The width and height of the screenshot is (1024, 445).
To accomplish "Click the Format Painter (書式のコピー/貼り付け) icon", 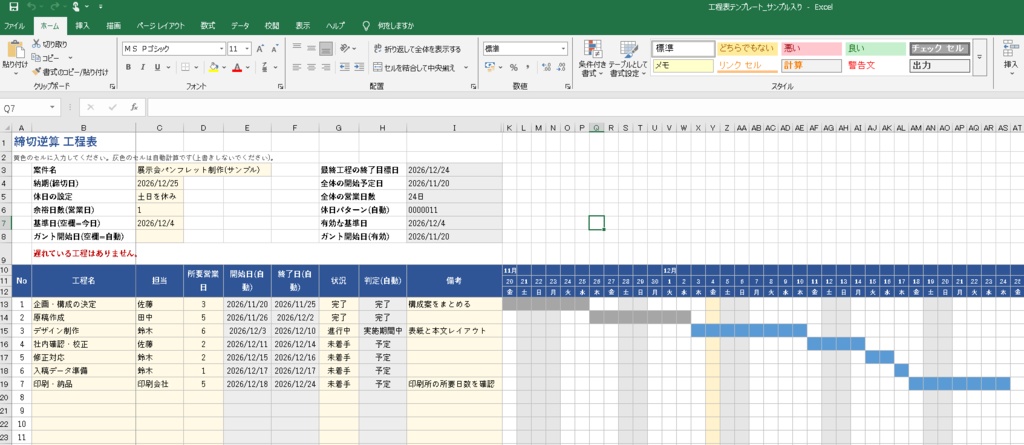I will 36,72.
